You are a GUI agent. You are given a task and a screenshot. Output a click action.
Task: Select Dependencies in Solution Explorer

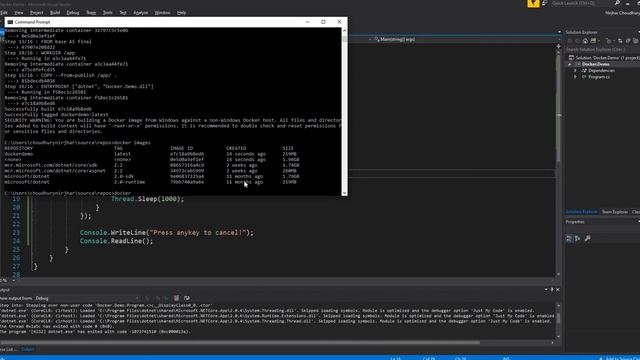(x=601, y=71)
